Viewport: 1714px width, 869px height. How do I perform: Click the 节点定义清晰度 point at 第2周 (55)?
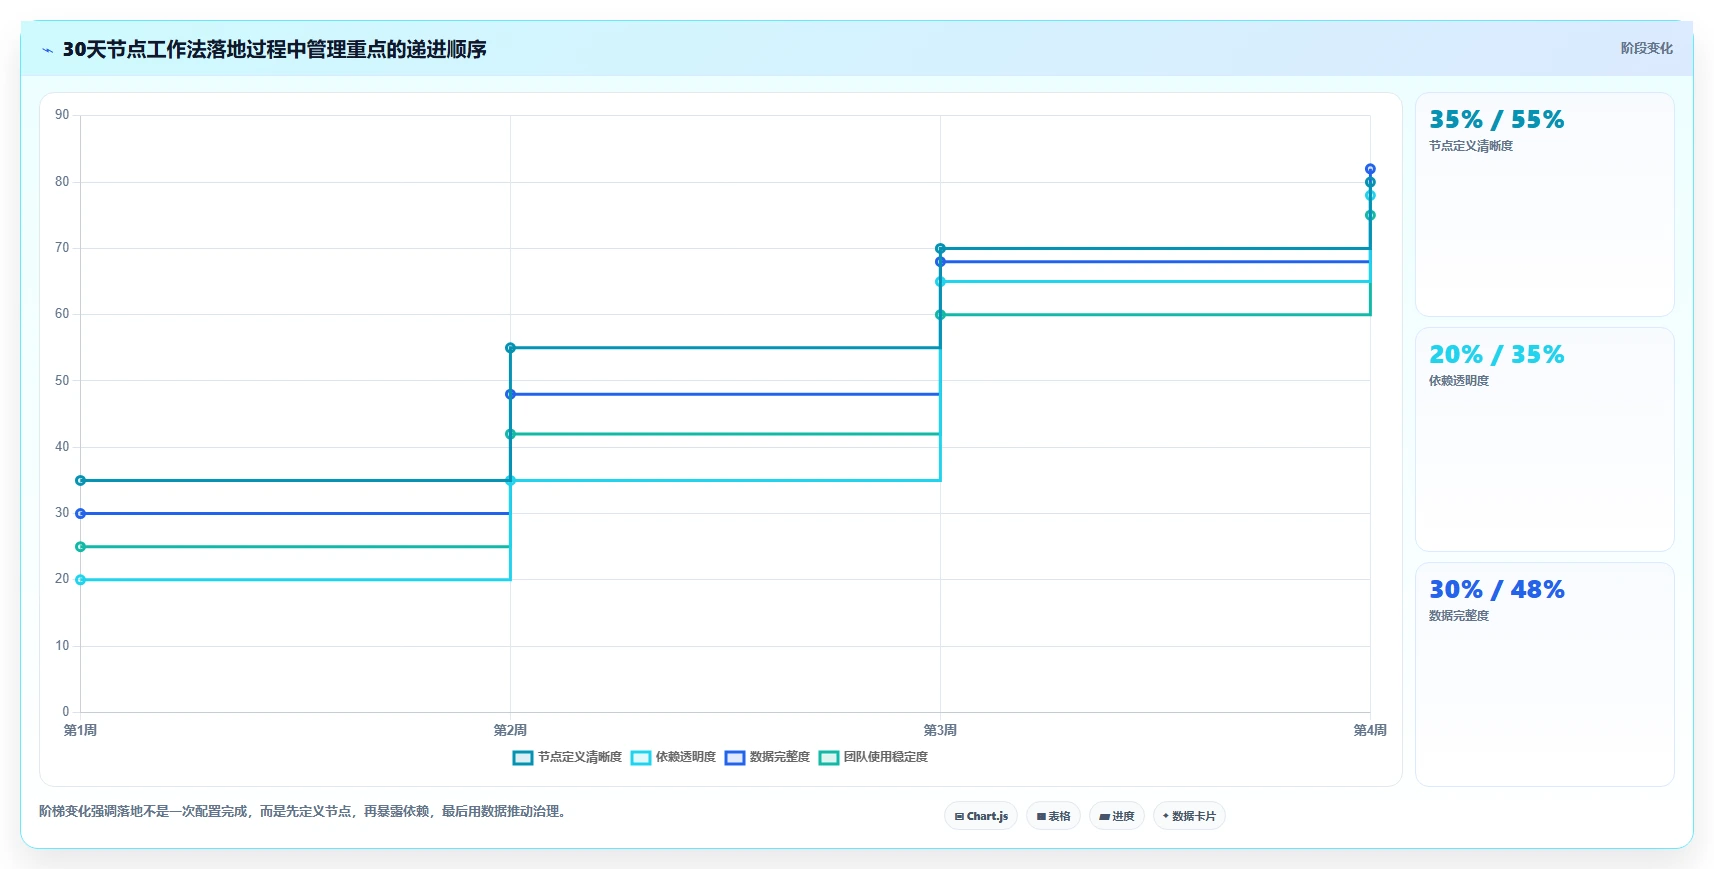(x=510, y=348)
